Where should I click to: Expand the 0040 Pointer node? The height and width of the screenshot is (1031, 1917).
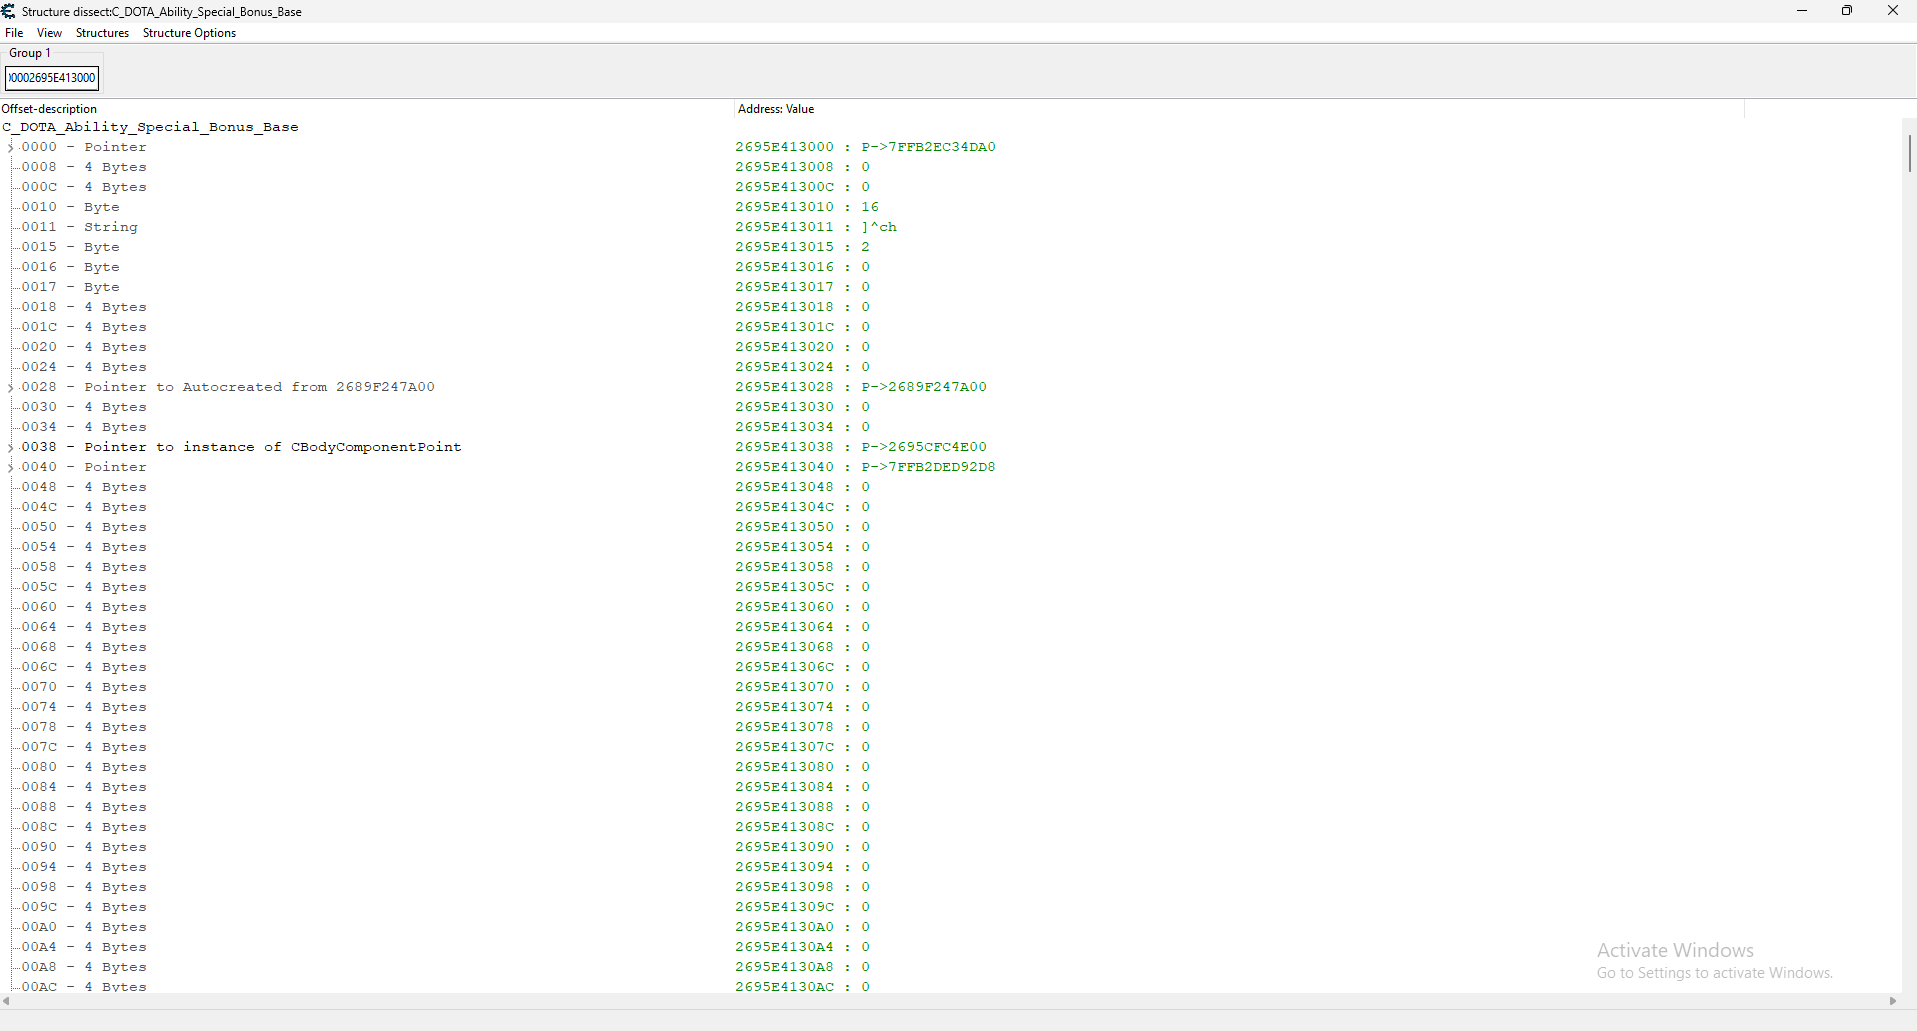click(11, 467)
